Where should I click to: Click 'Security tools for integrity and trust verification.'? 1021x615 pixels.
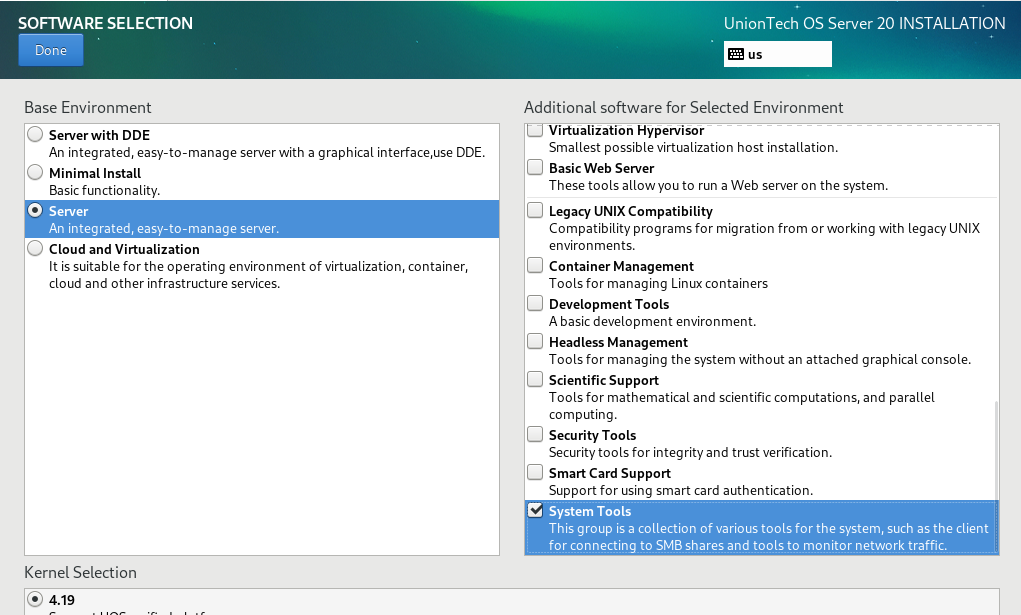pos(690,453)
